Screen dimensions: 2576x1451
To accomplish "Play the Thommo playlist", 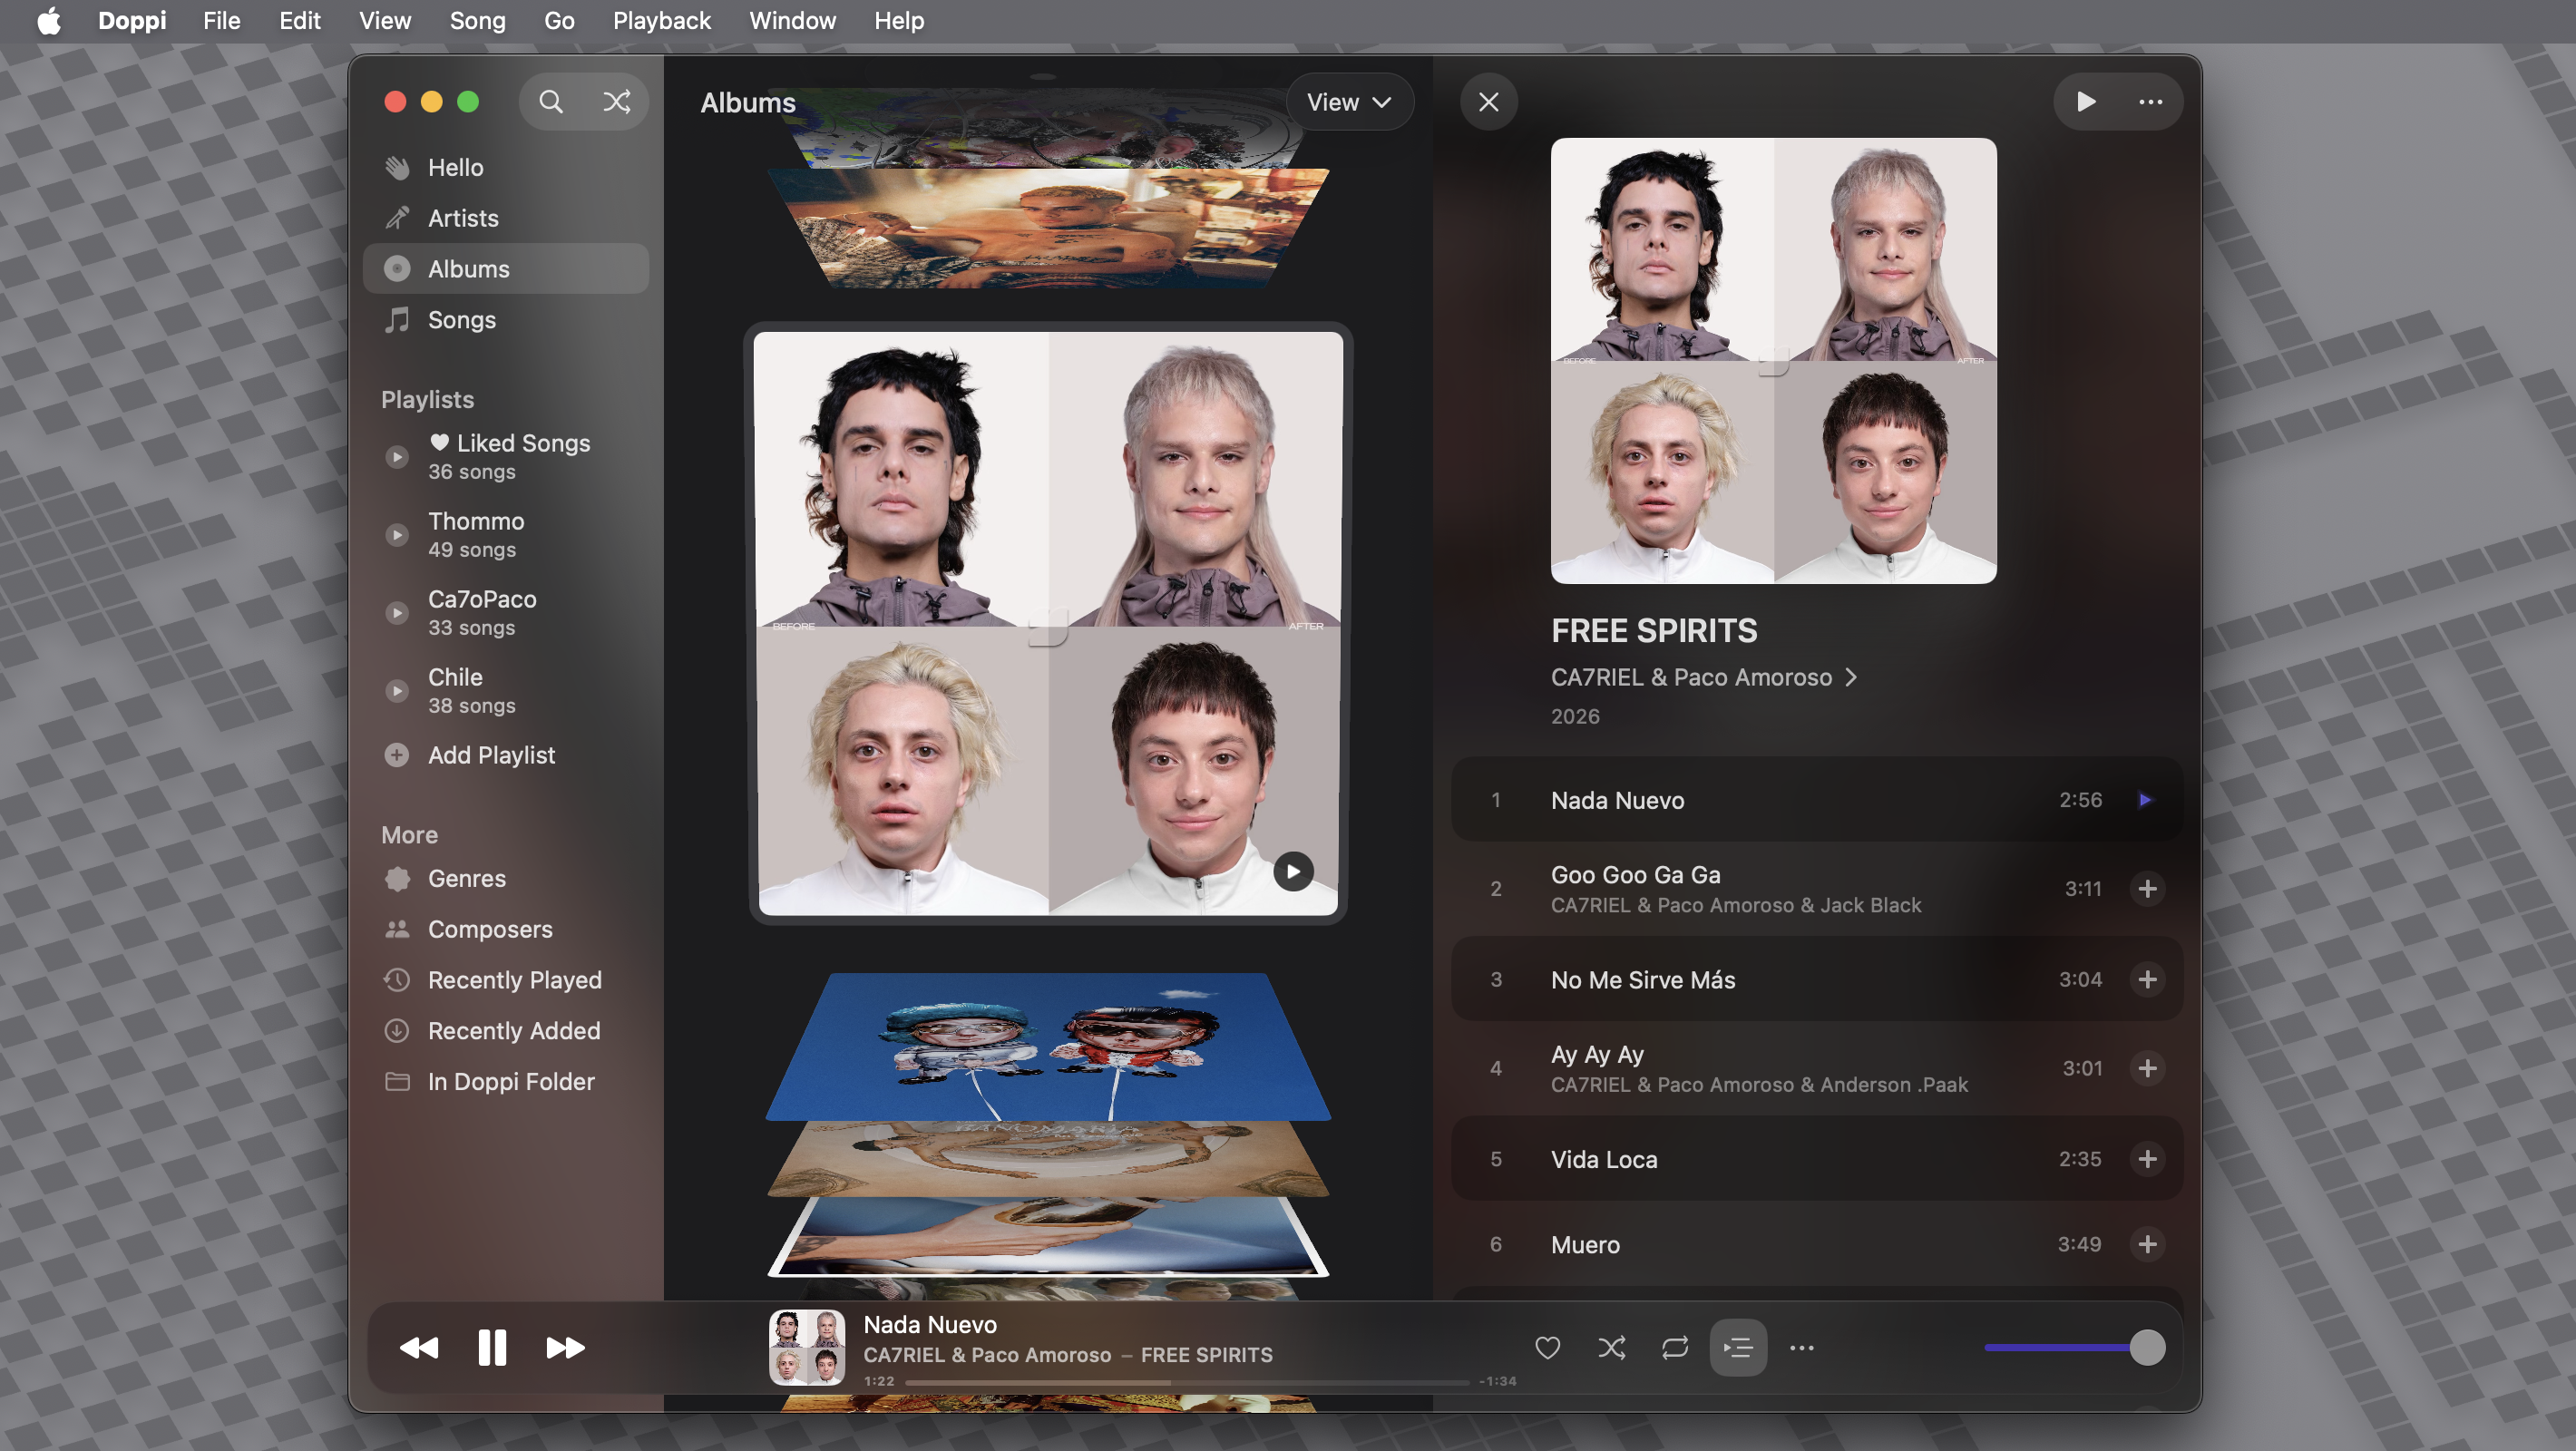I will [397, 535].
